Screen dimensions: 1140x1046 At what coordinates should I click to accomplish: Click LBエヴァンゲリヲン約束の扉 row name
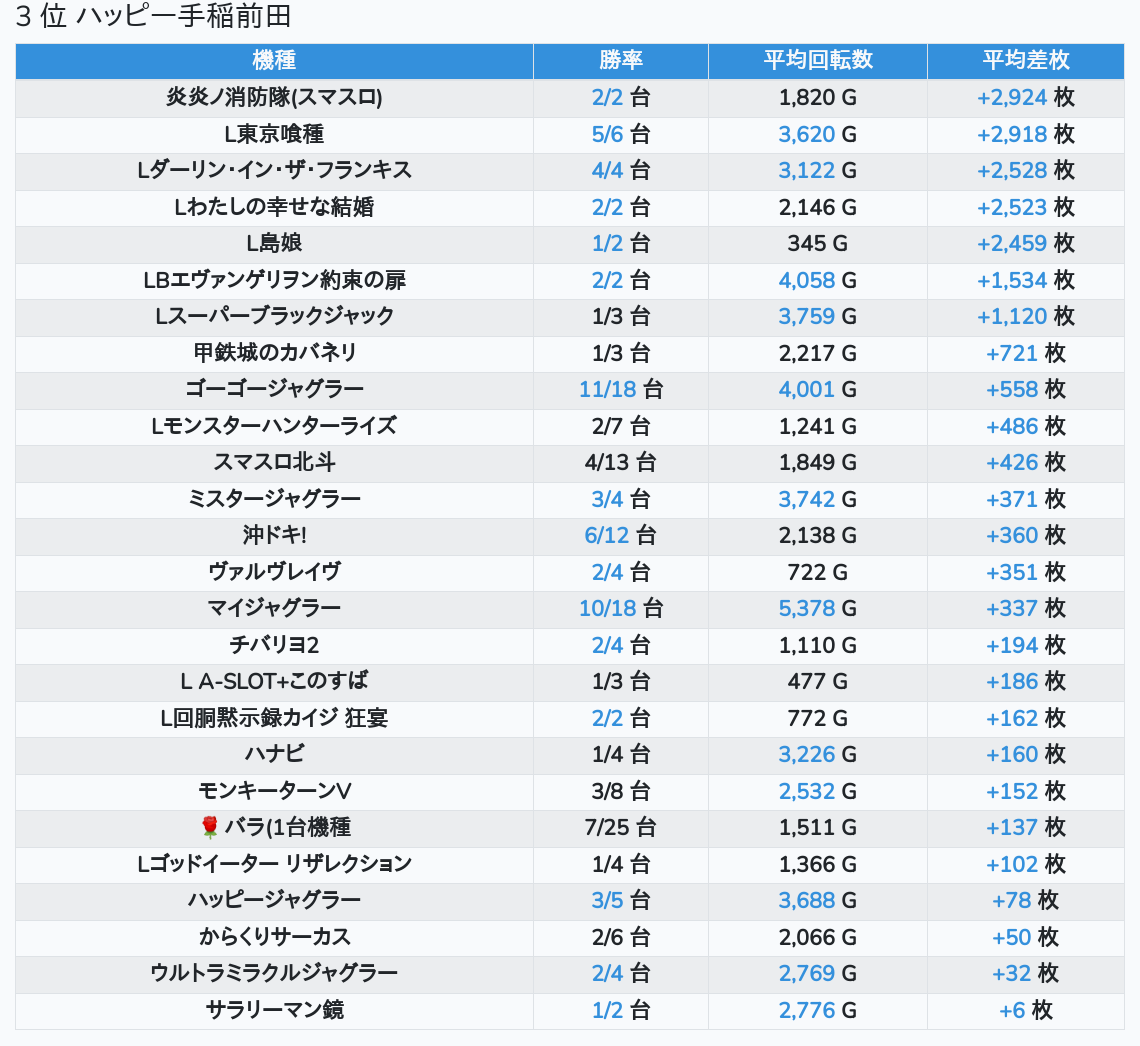coord(274,280)
